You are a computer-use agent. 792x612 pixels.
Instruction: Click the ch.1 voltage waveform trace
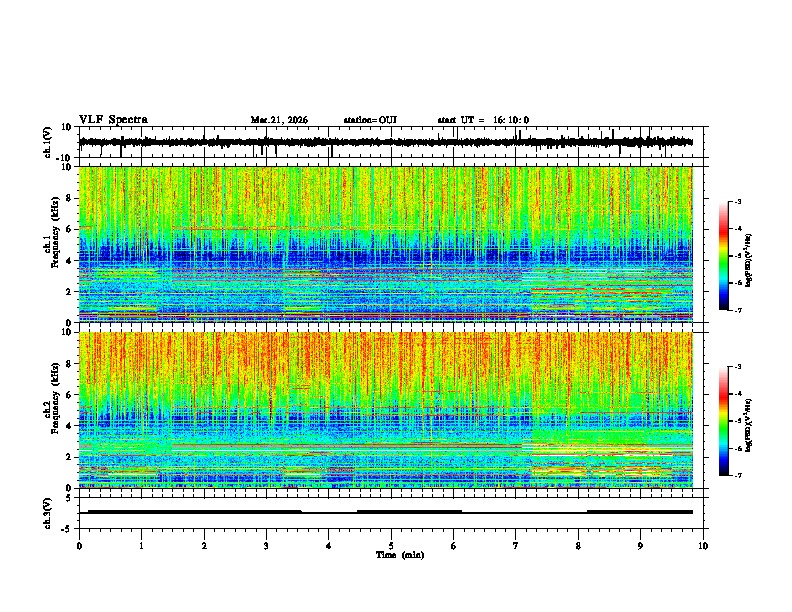[x=386, y=142]
